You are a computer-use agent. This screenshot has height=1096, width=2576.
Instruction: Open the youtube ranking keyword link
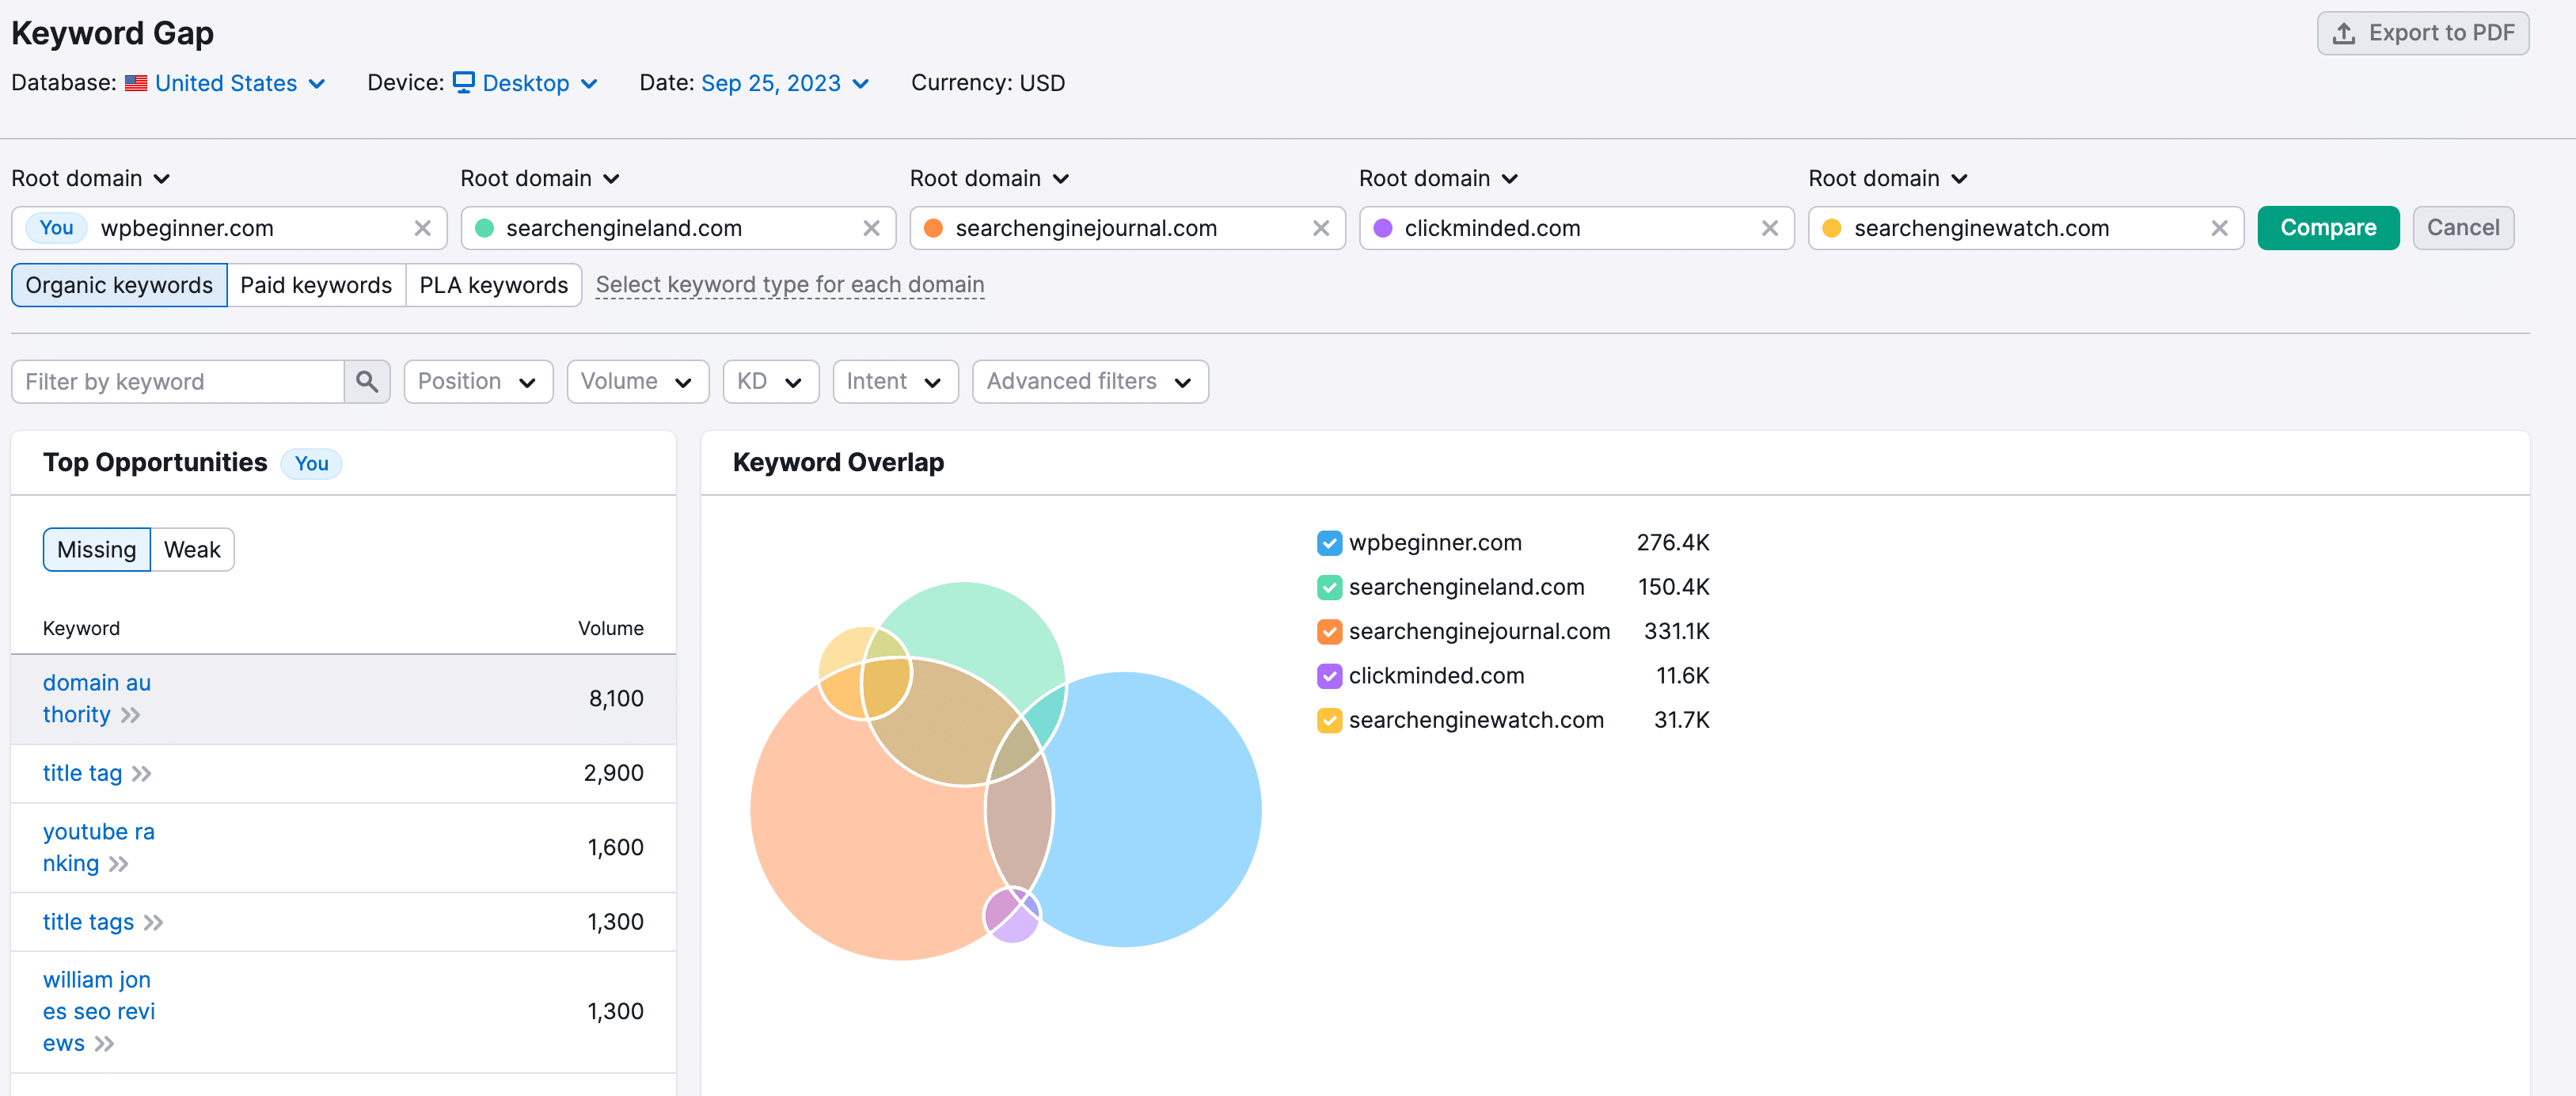98,848
